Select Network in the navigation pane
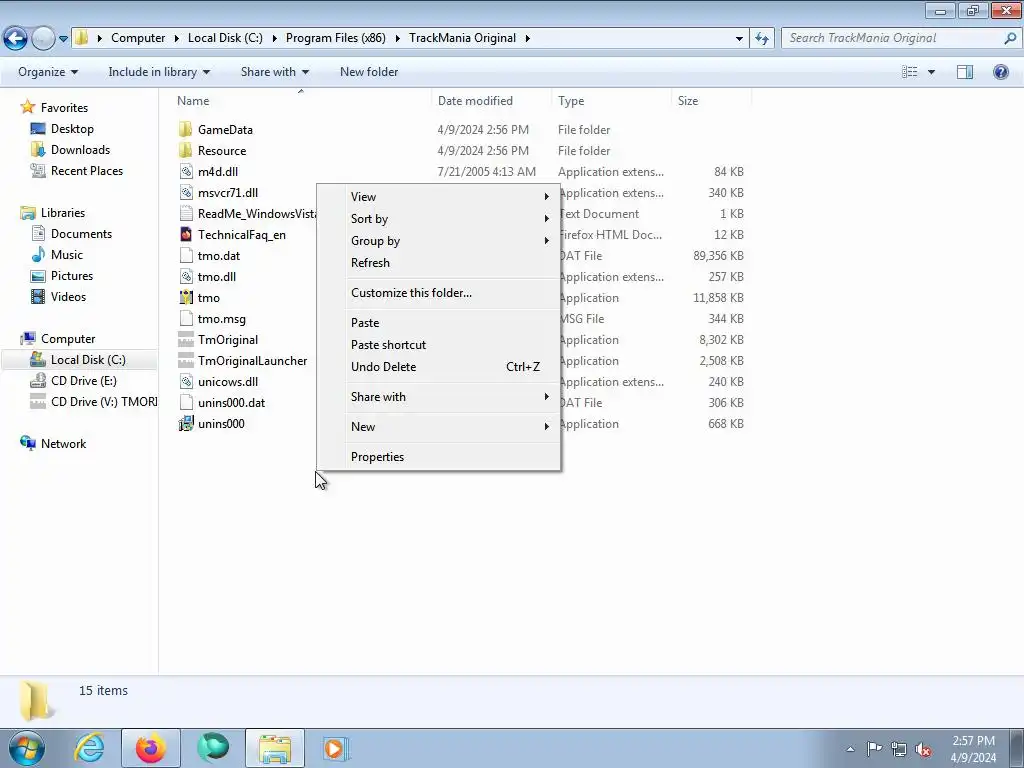Viewport: 1024px width, 768px height. coord(63,444)
